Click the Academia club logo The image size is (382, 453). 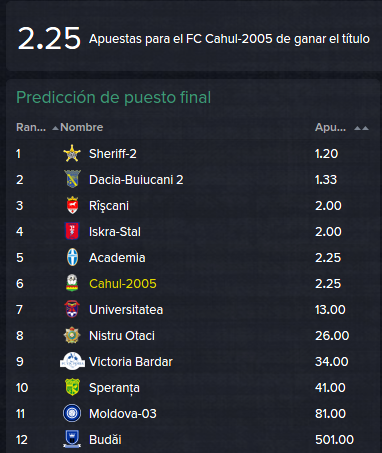[72, 257]
